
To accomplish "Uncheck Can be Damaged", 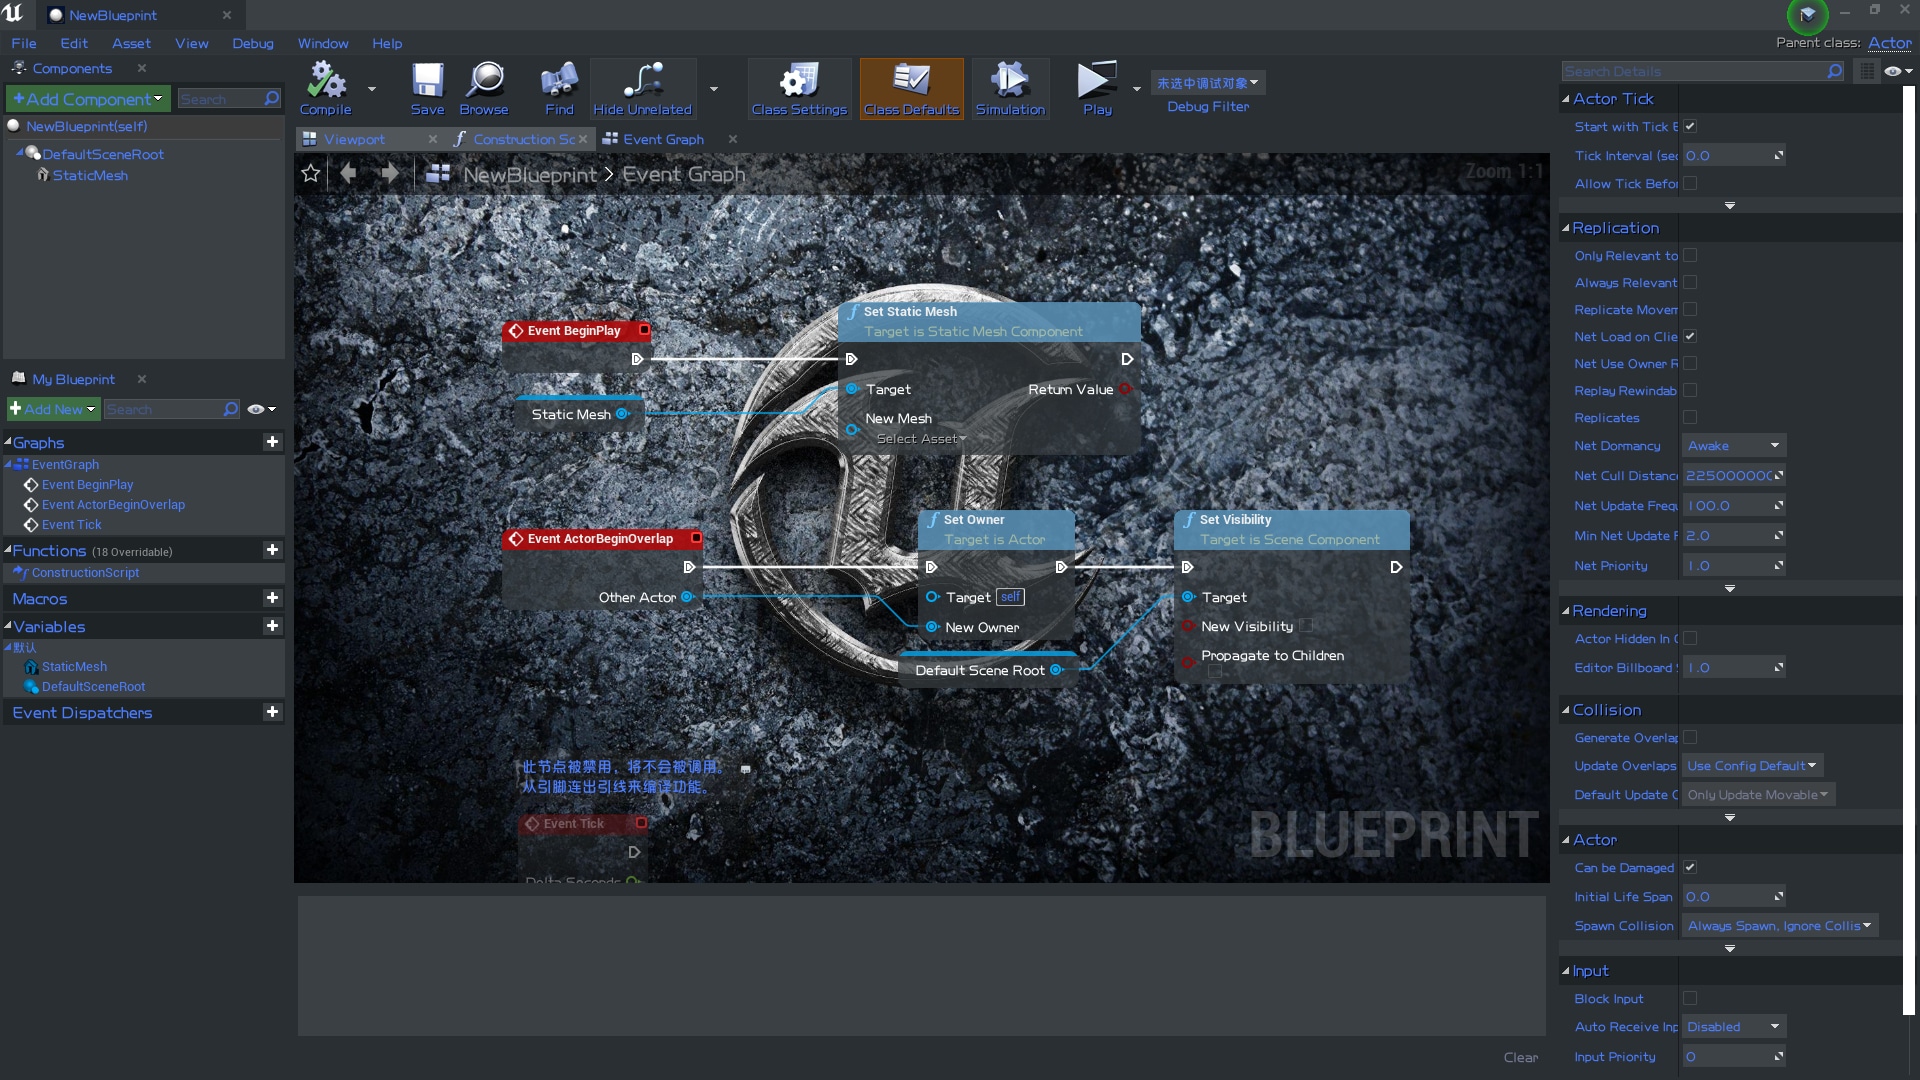I will (x=1692, y=868).
